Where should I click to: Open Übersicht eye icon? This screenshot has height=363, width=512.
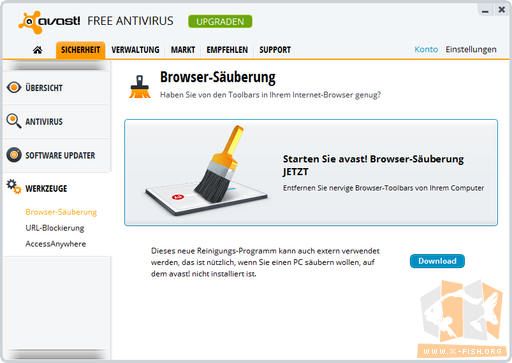(14, 88)
